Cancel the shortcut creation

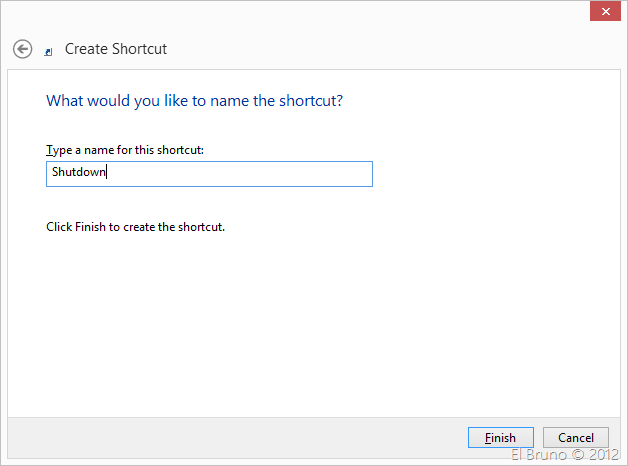coord(576,437)
